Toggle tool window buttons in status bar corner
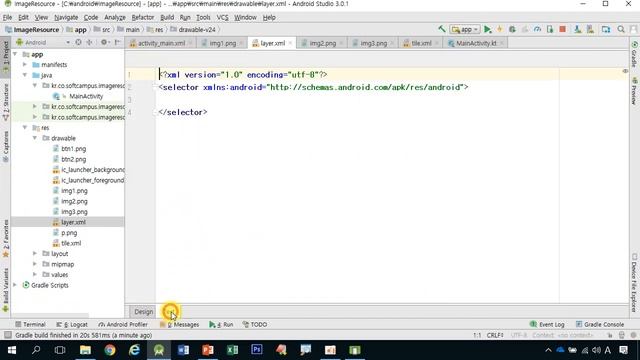Image resolution: width=640 pixels, height=360 pixels. tap(7, 335)
